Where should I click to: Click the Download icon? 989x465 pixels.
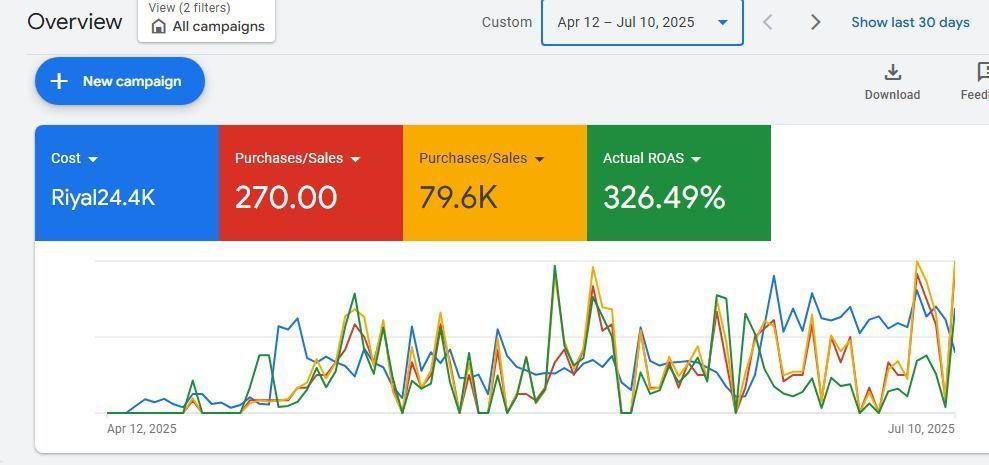click(892, 73)
